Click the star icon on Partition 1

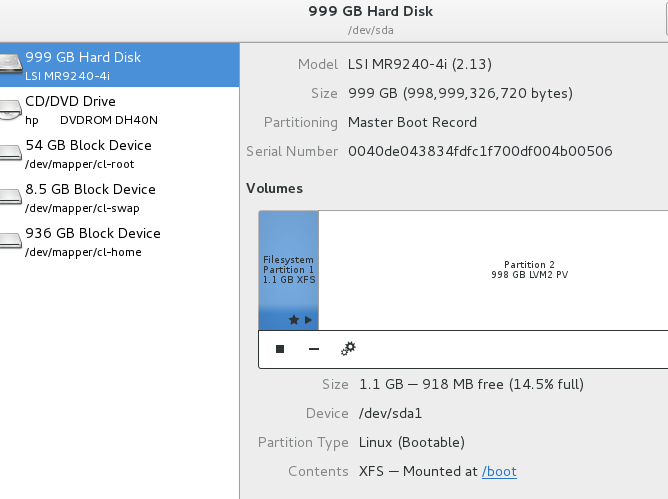tap(294, 320)
